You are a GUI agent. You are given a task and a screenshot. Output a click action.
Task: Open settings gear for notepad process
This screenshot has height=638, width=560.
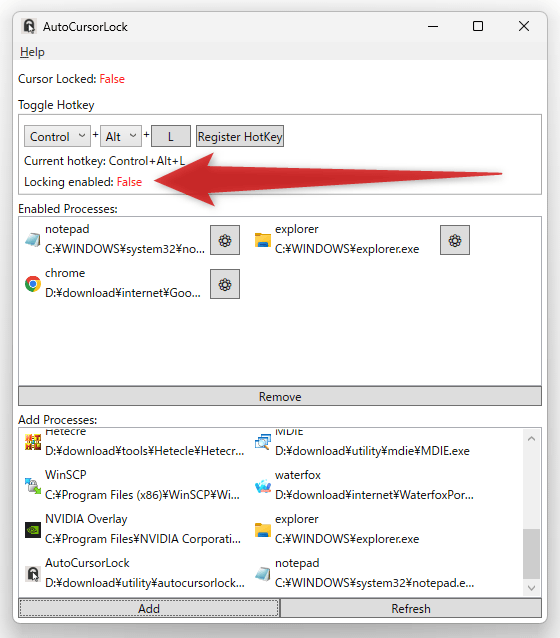pyautogui.click(x=225, y=240)
